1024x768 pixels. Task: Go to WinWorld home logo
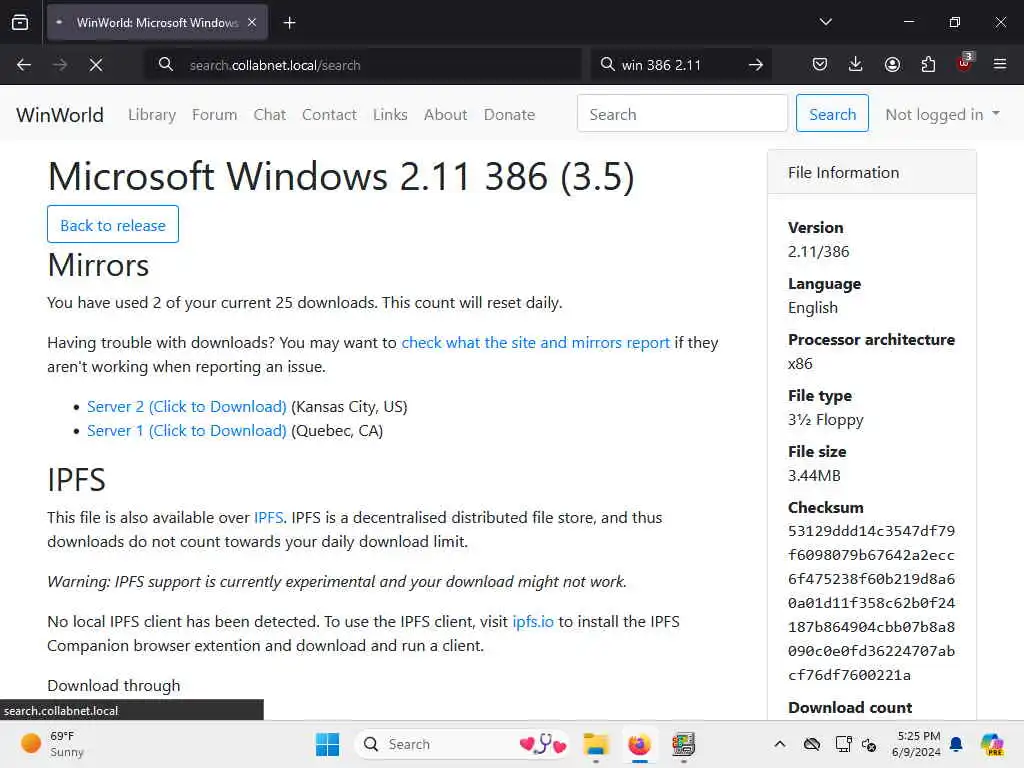pos(60,115)
